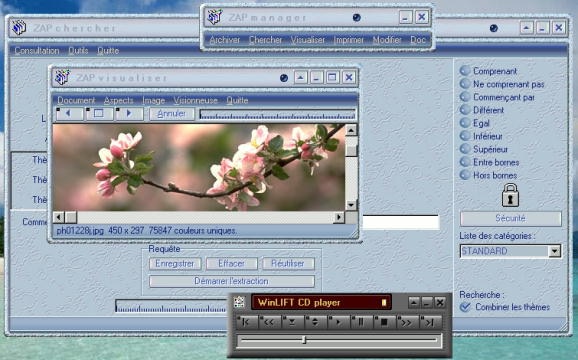Open the Visualiser menu in ZAP manager

[x=308, y=40]
